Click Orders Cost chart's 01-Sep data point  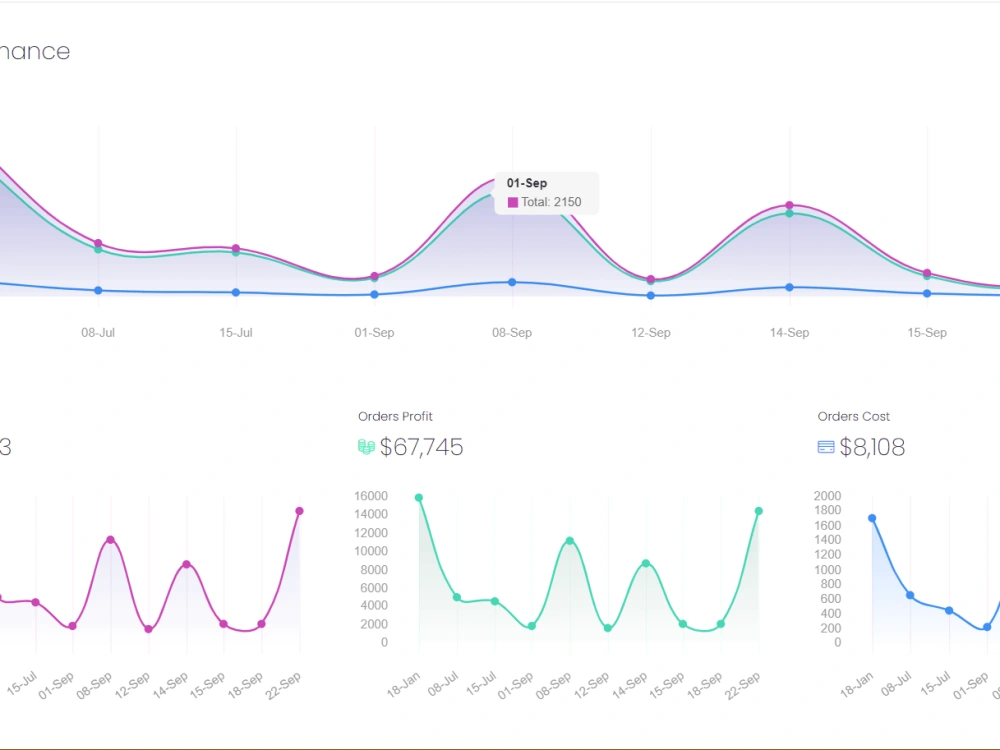987,627
